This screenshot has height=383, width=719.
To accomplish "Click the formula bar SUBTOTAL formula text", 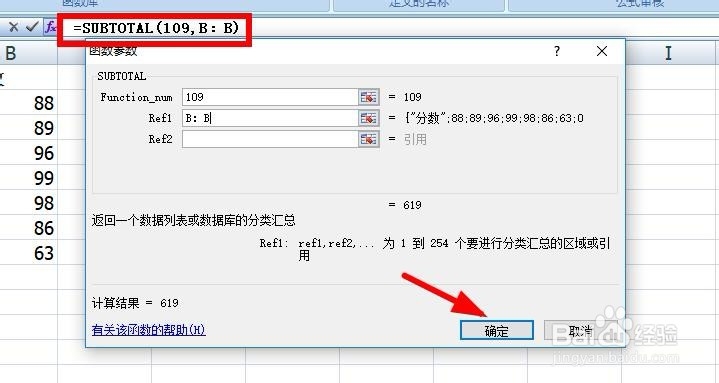I will pos(156,28).
